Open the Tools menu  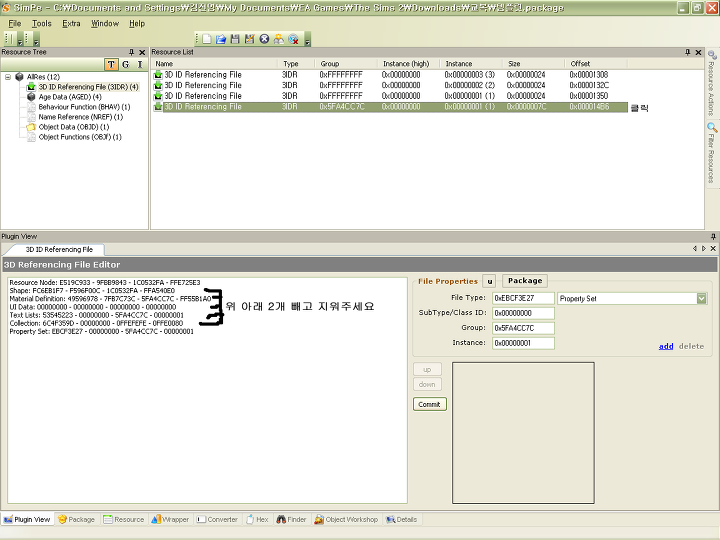tap(41, 23)
